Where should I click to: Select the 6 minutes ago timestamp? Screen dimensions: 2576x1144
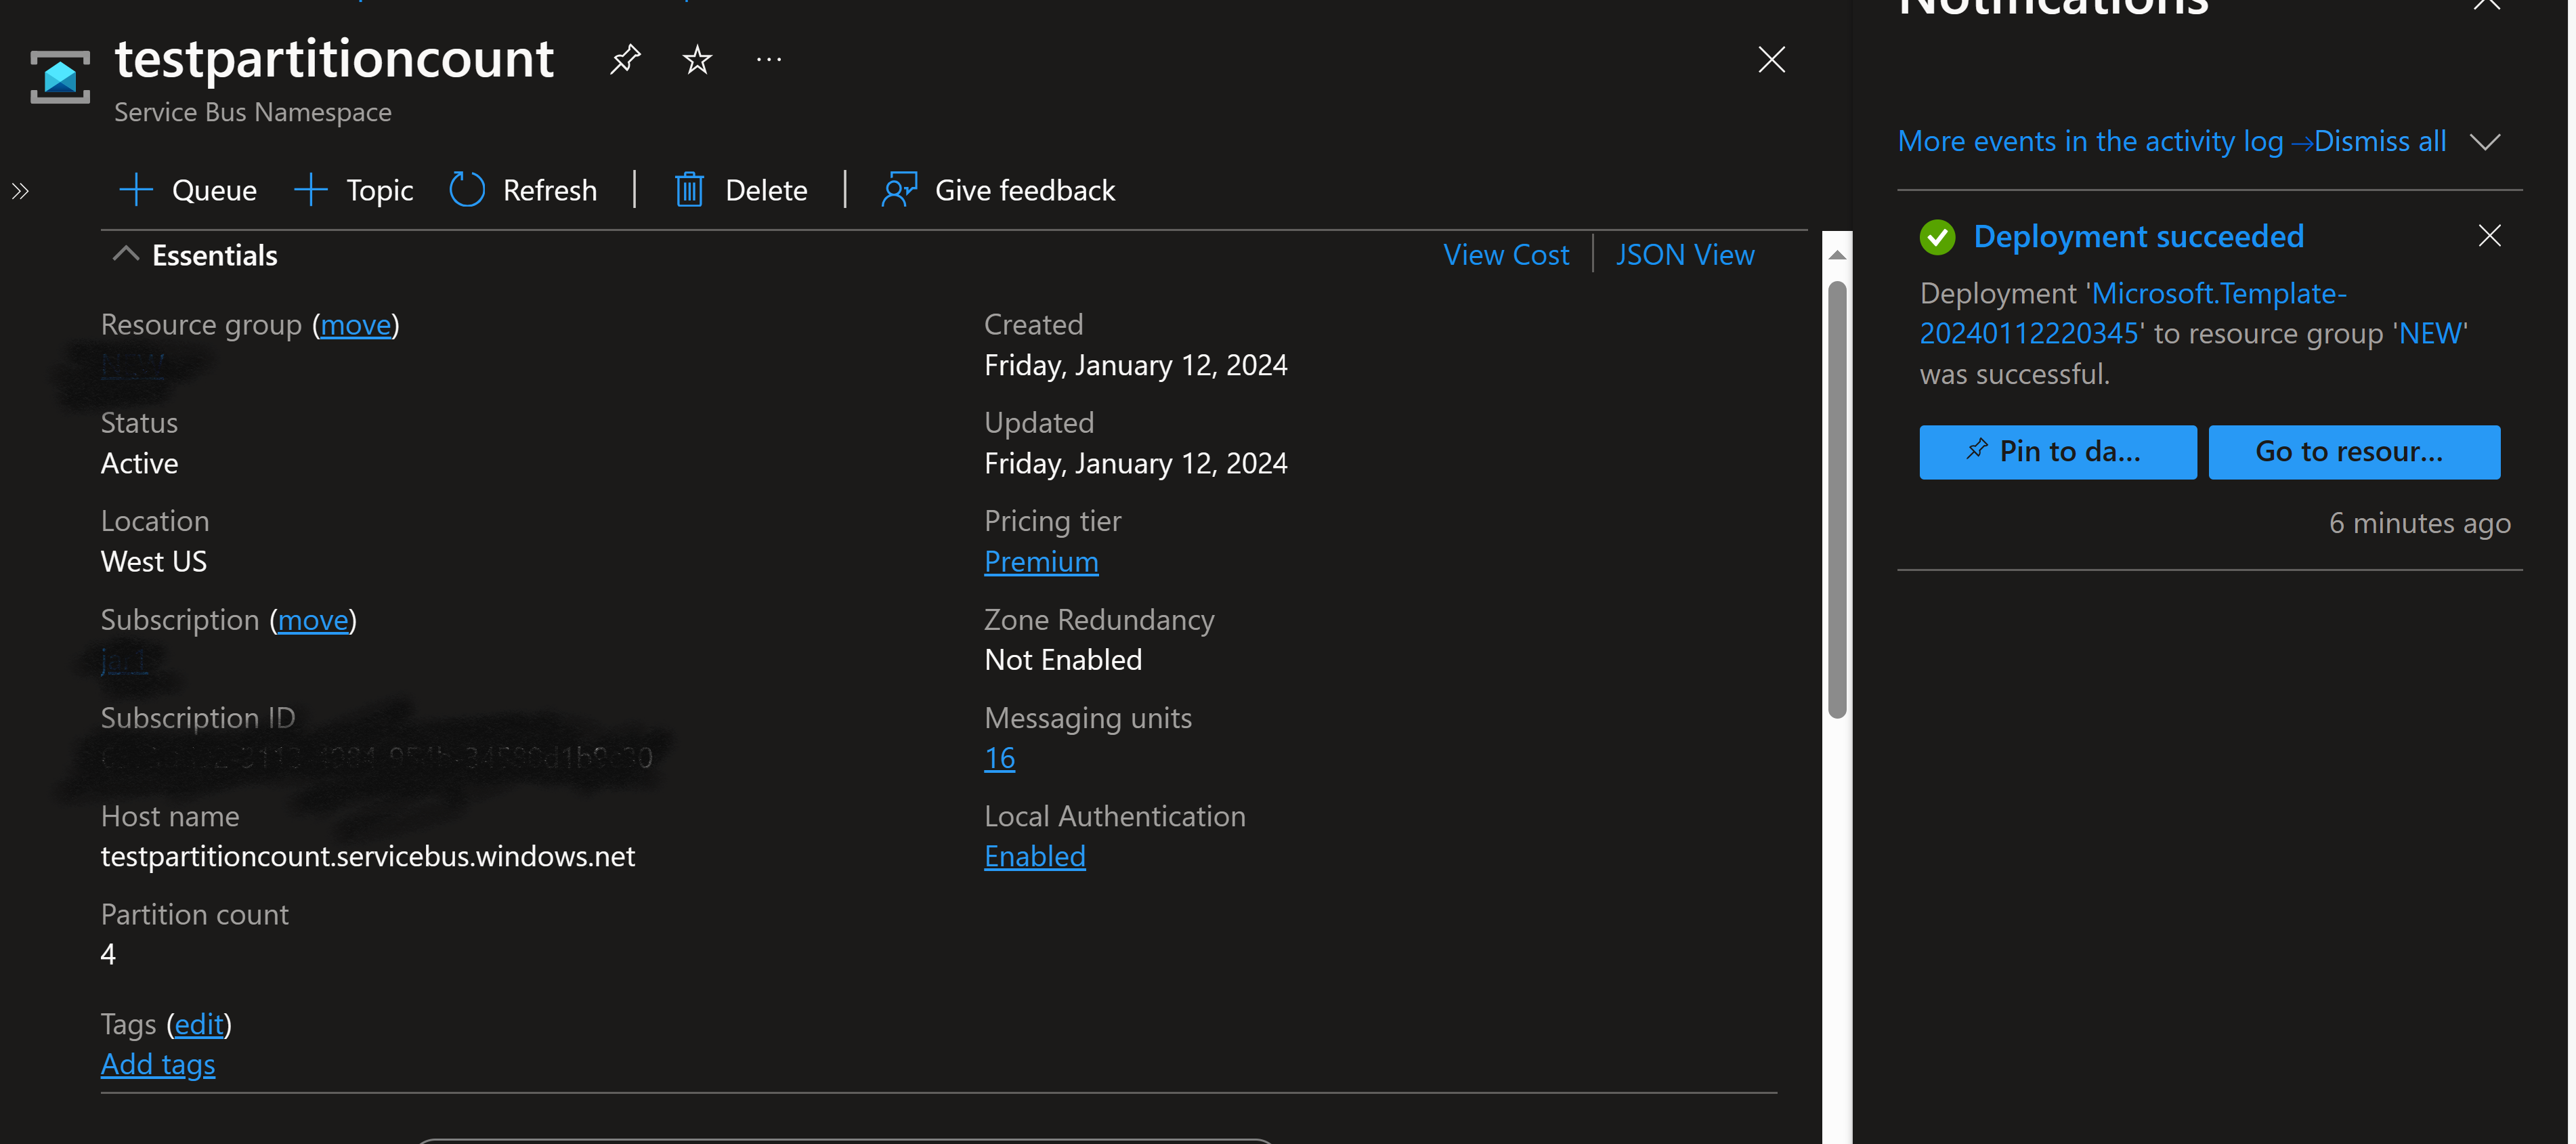(2420, 523)
